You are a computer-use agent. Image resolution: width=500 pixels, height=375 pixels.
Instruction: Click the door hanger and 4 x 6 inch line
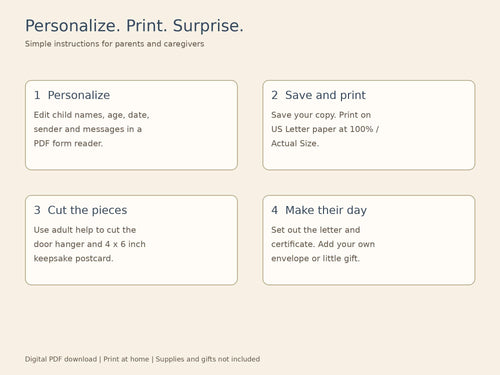[90, 244]
